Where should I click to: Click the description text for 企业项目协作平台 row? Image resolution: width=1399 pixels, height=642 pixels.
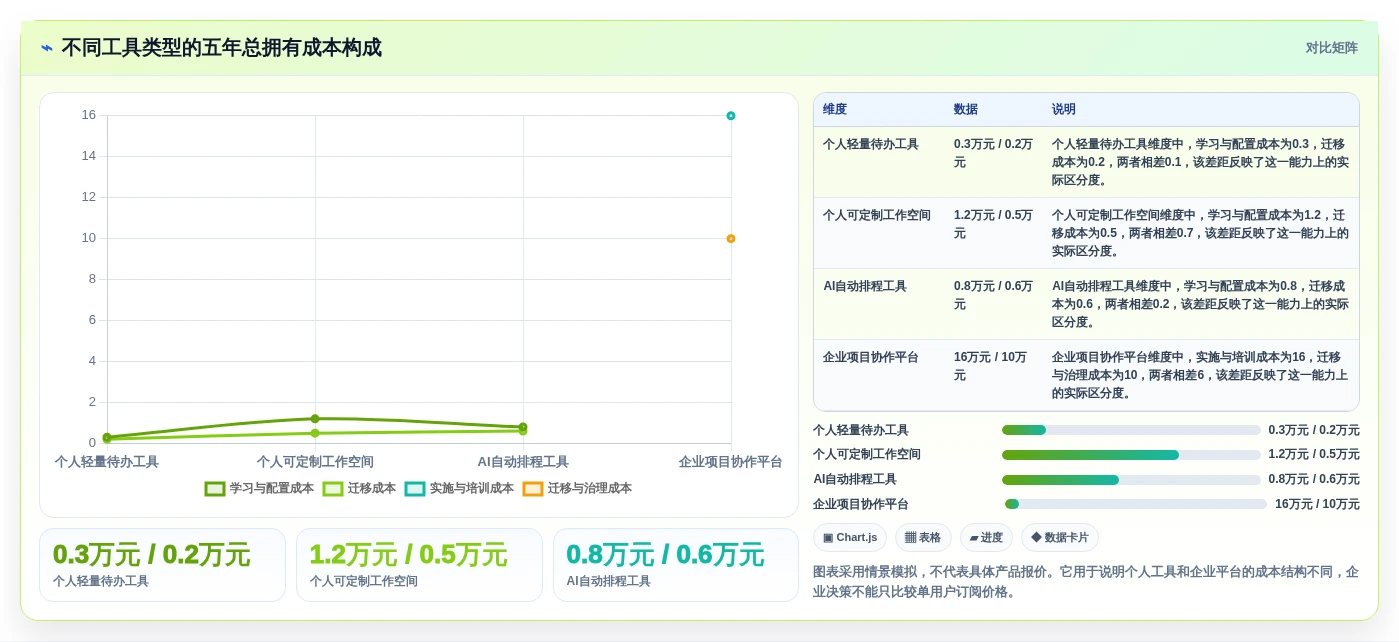point(1200,375)
